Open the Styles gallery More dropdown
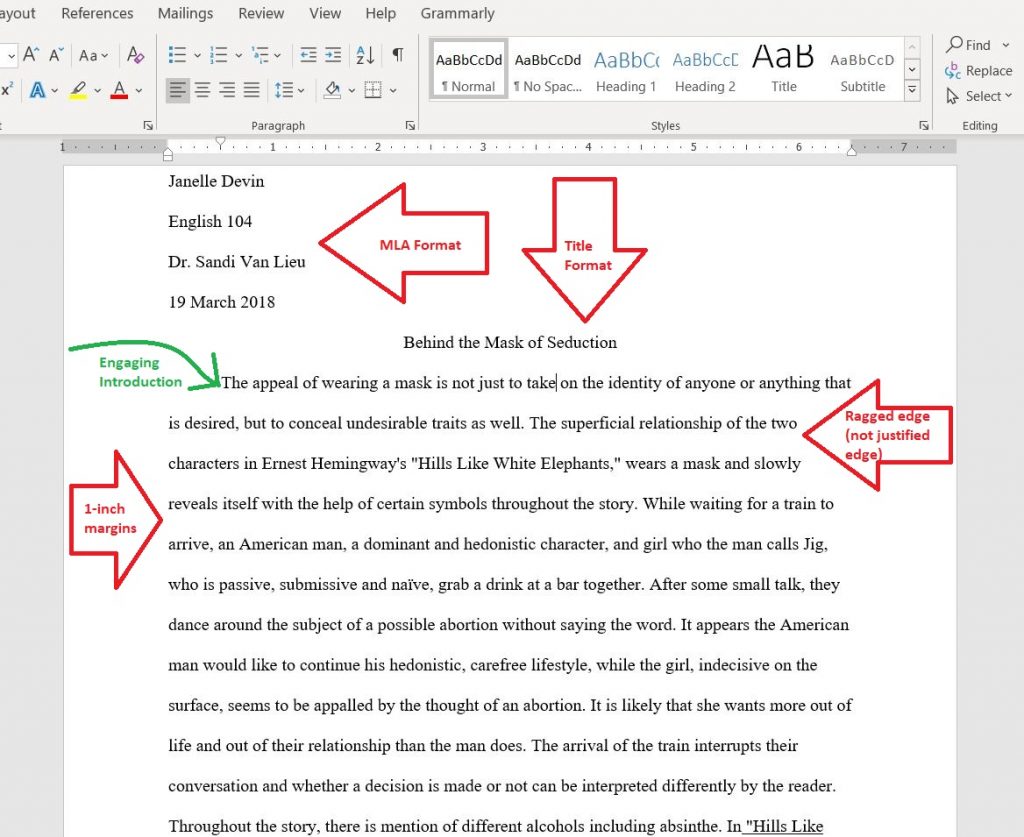Screen dimensions: 1024x837 click(912, 89)
